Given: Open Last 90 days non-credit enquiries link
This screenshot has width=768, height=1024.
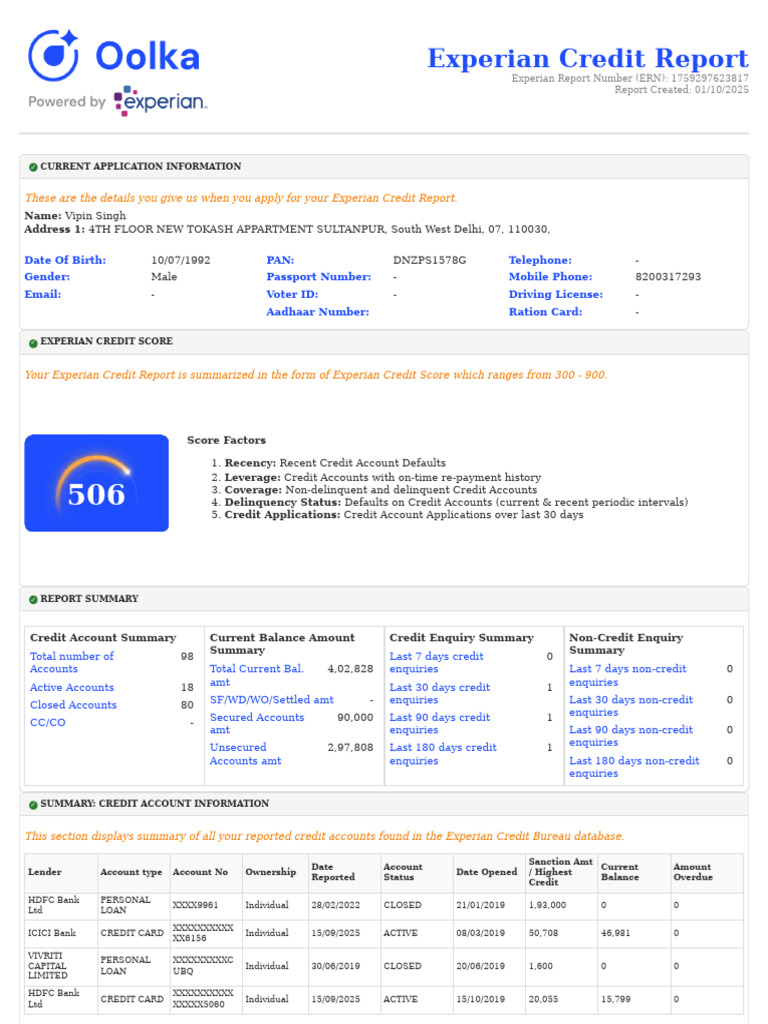Looking at the screenshot, I should coord(631,735).
